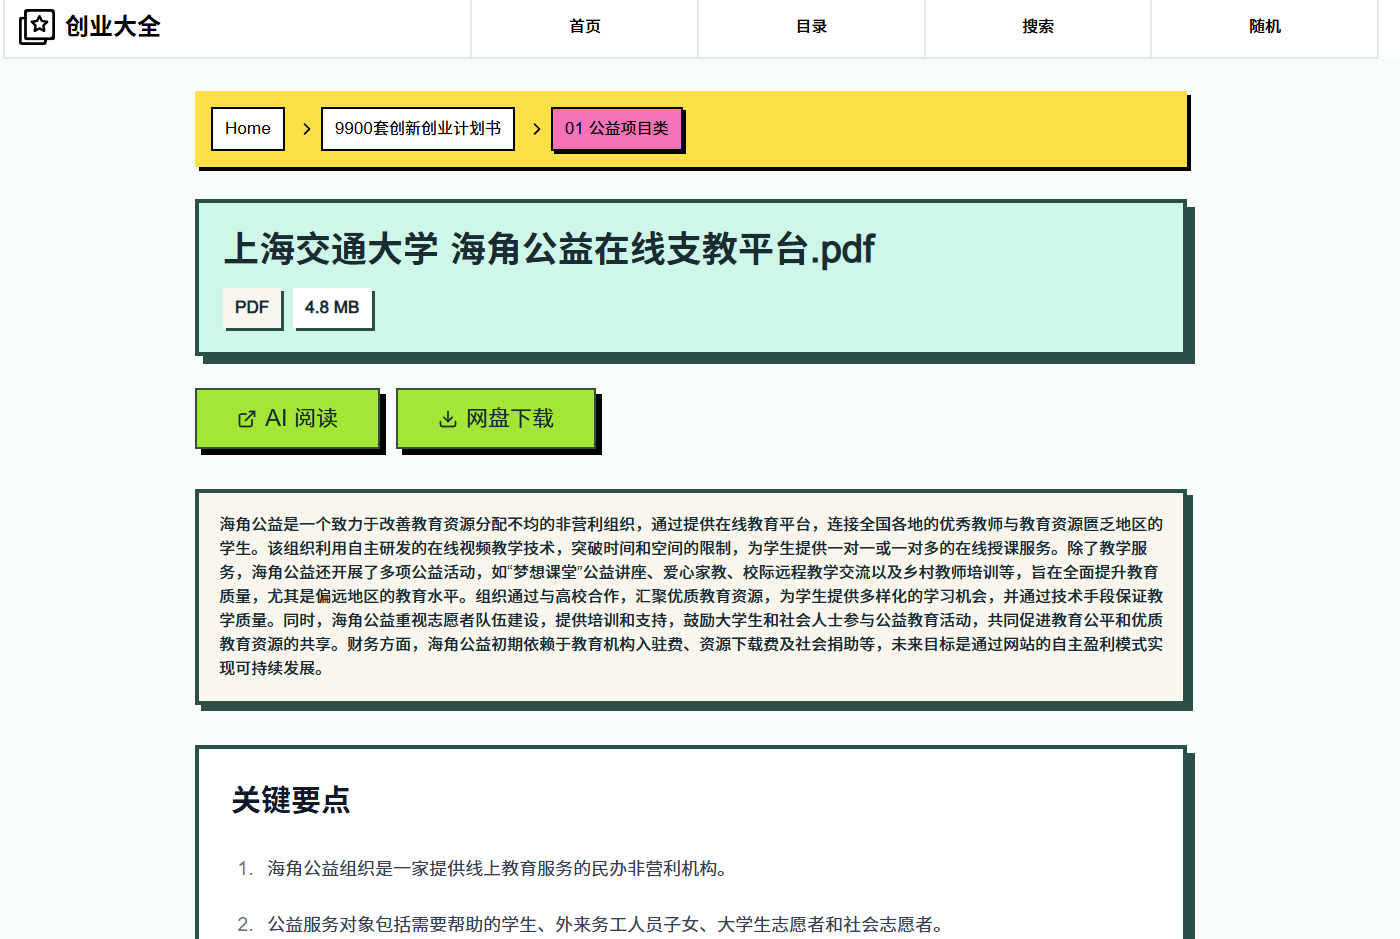The width and height of the screenshot is (1400, 939).
Task: Click the summary paragraph starting 海角公益是一个
Action: click(692, 596)
